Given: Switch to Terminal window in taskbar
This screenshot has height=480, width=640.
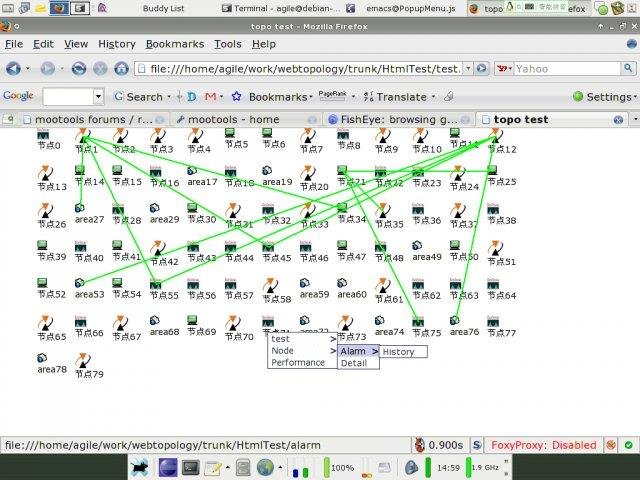Looking at the screenshot, I should point(281,8).
